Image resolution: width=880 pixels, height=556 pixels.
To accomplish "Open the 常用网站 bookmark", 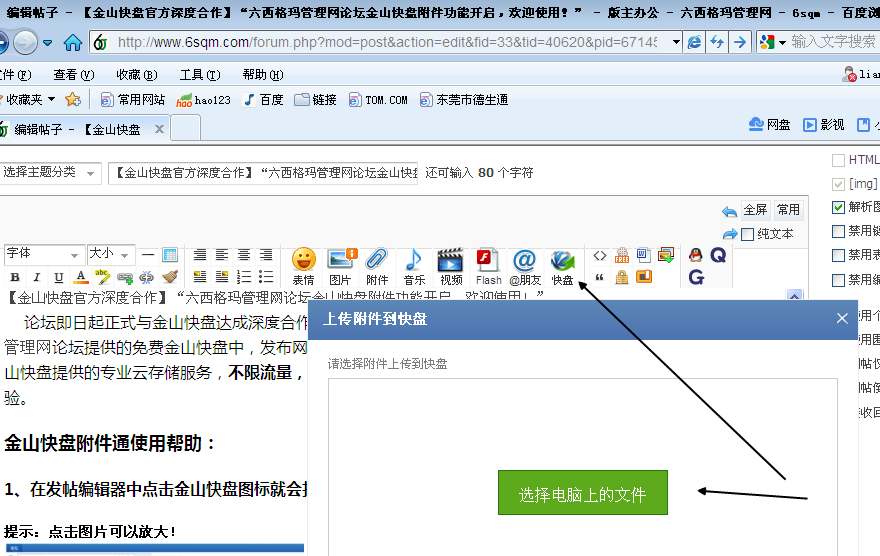I will 132,100.
